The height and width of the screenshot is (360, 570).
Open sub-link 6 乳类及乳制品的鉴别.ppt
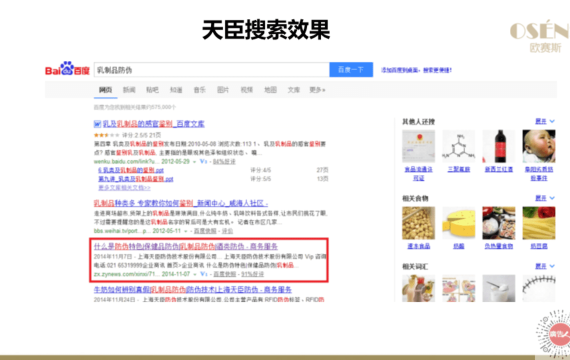pyautogui.click(x=131, y=170)
